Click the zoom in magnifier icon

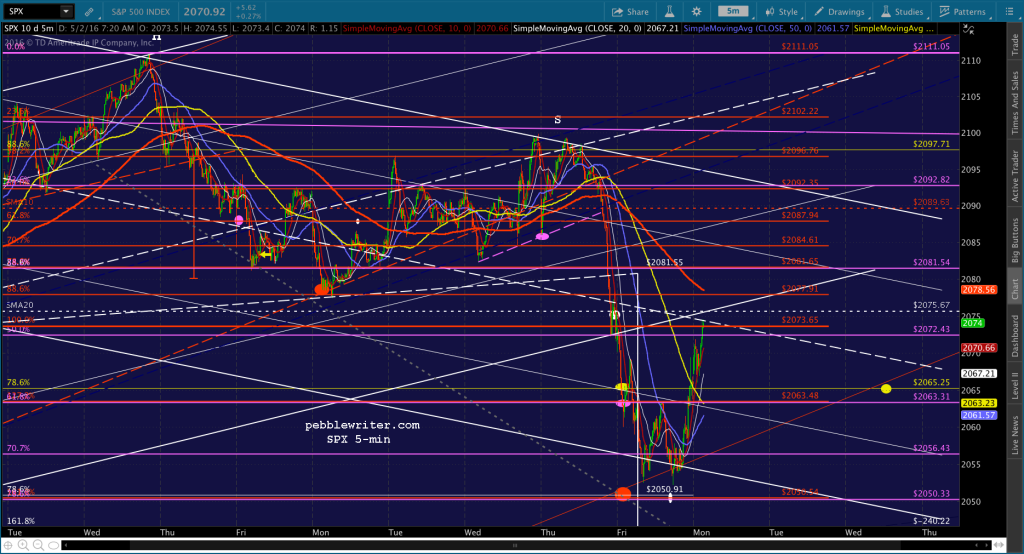click(23, 545)
